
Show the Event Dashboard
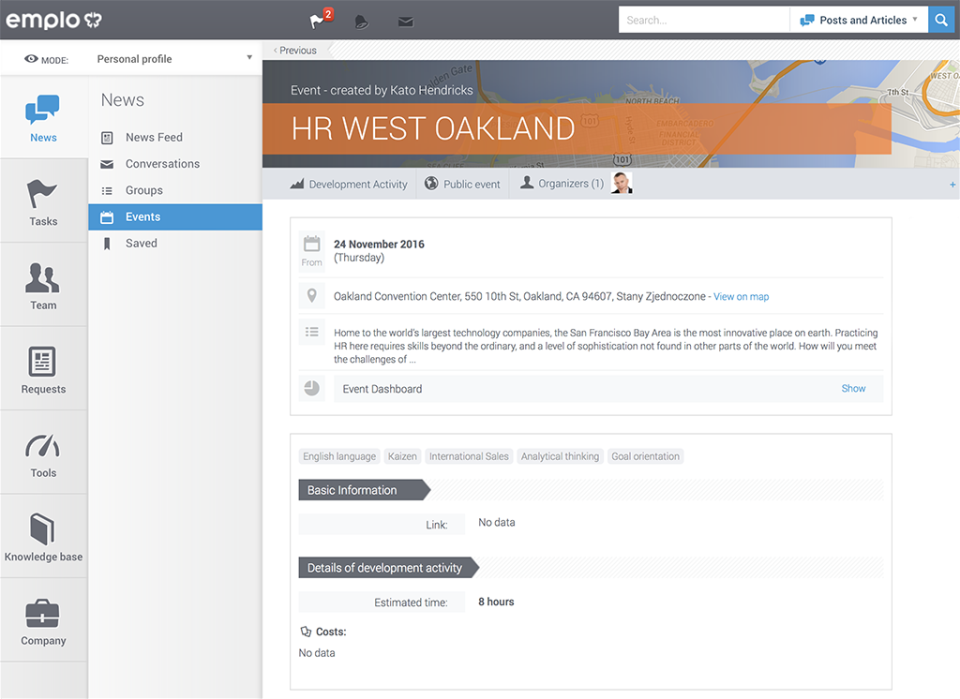853,388
